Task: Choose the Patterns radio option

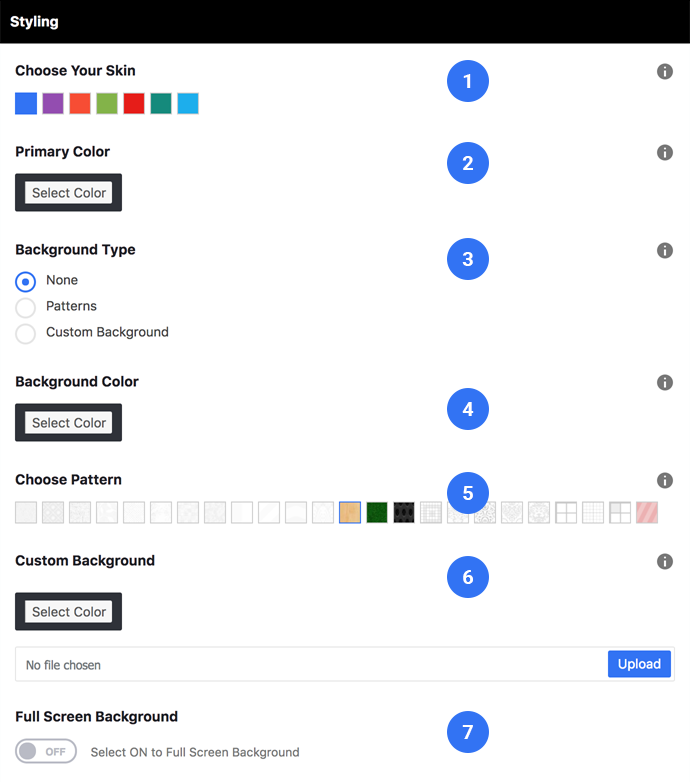Action: pyautogui.click(x=25, y=308)
